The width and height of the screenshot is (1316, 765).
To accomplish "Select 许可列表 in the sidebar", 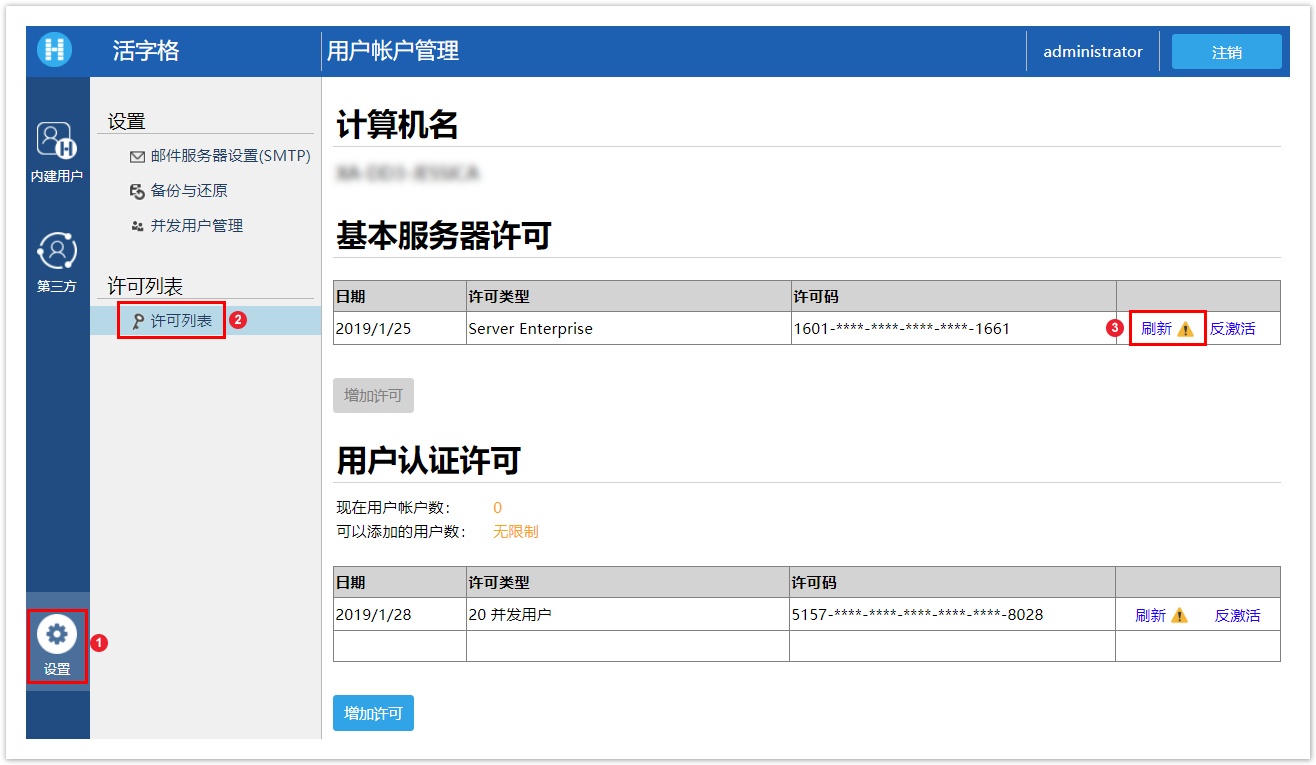I will pos(181,321).
